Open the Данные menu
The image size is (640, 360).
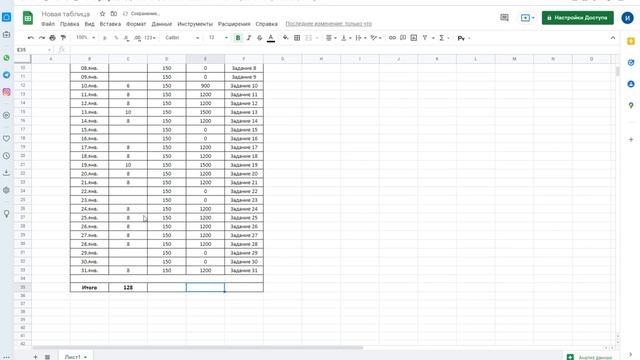click(162, 24)
